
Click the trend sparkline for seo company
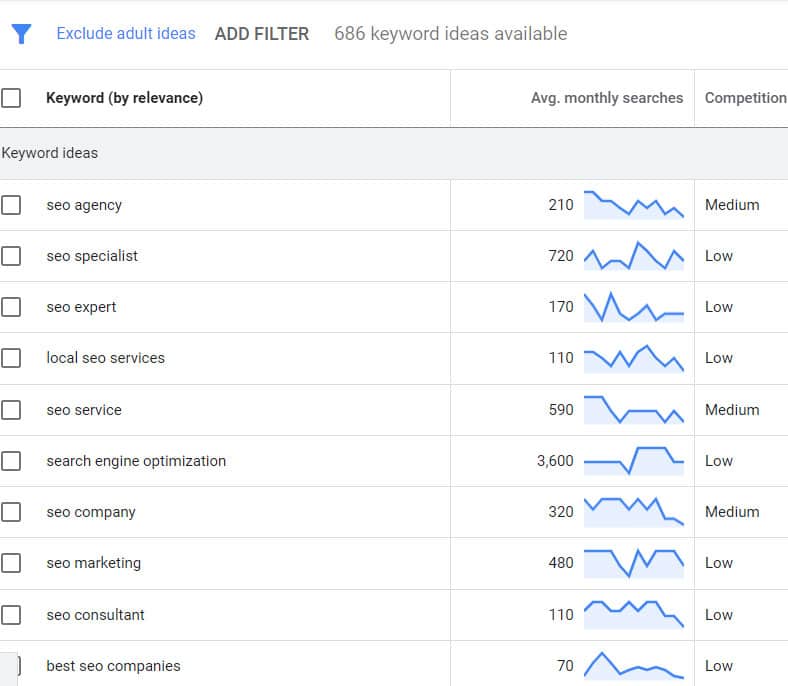click(634, 512)
